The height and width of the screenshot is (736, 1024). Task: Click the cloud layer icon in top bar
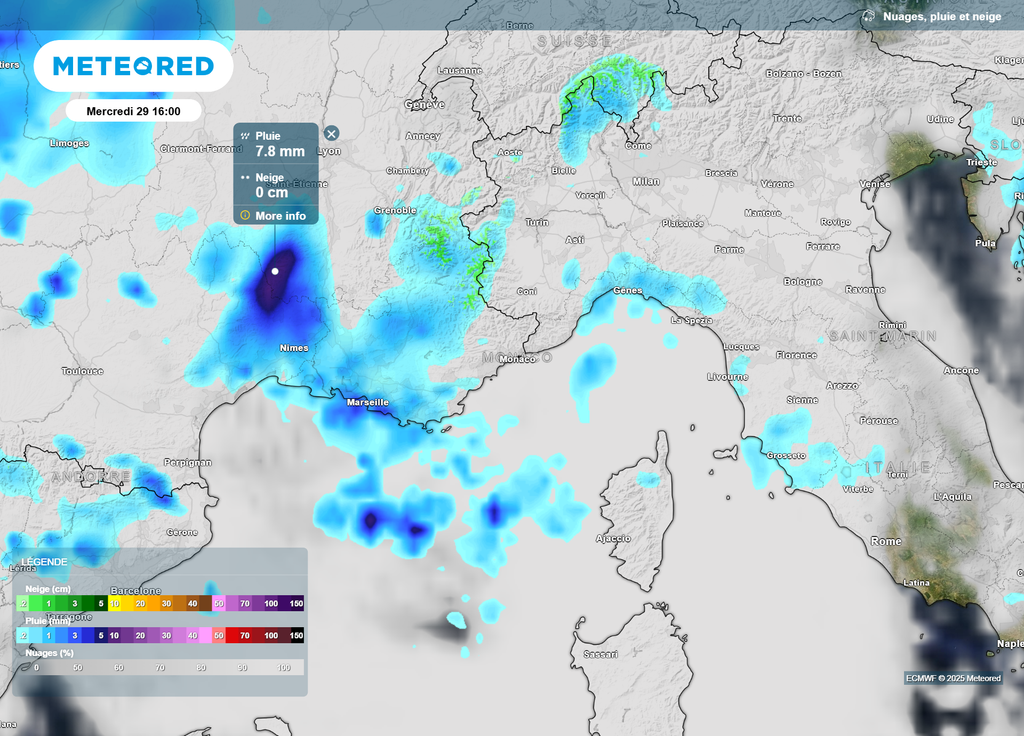[868, 16]
